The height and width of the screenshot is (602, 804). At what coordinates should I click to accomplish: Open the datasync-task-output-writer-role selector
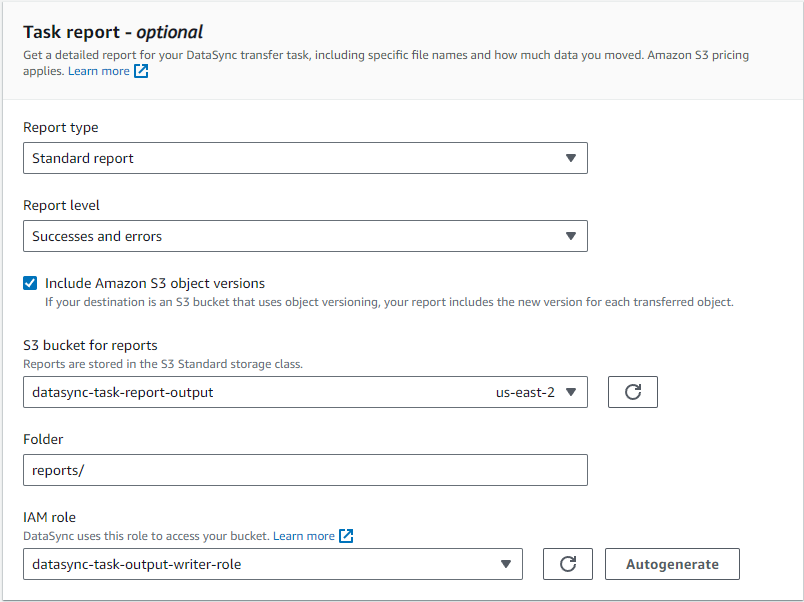point(270,564)
